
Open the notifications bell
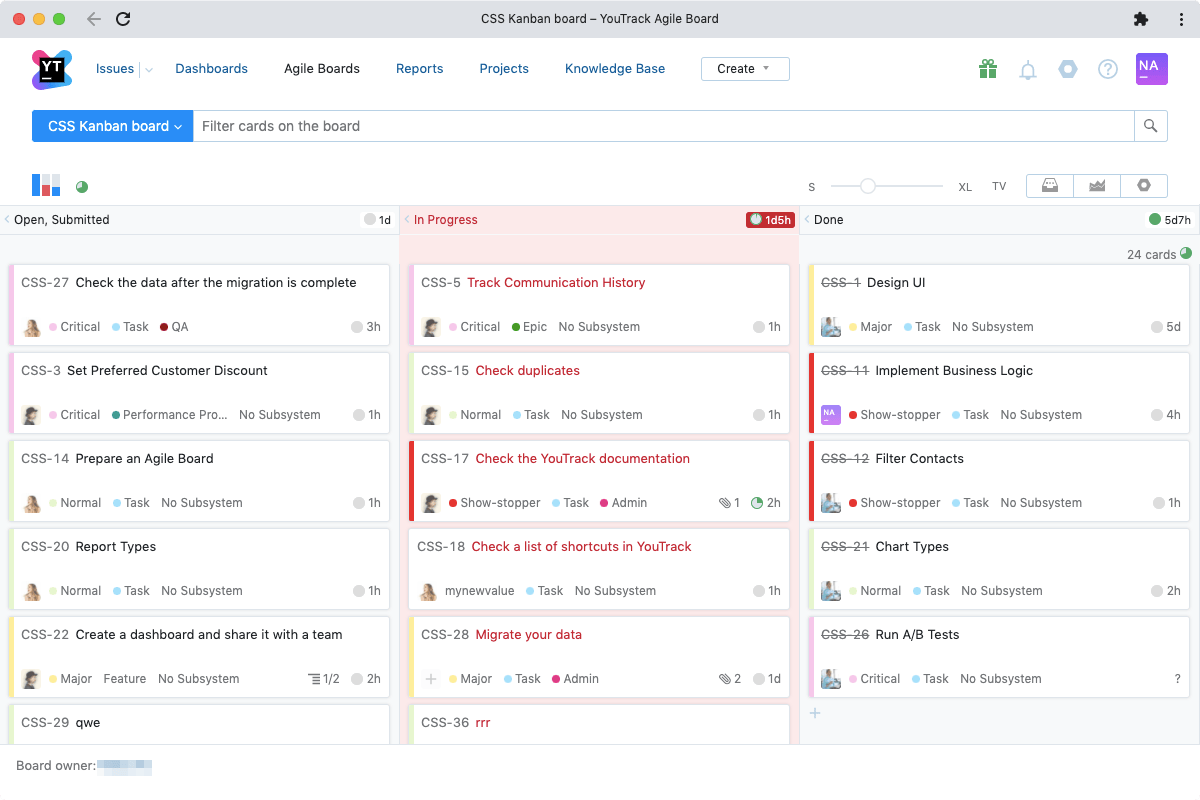click(x=1028, y=70)
